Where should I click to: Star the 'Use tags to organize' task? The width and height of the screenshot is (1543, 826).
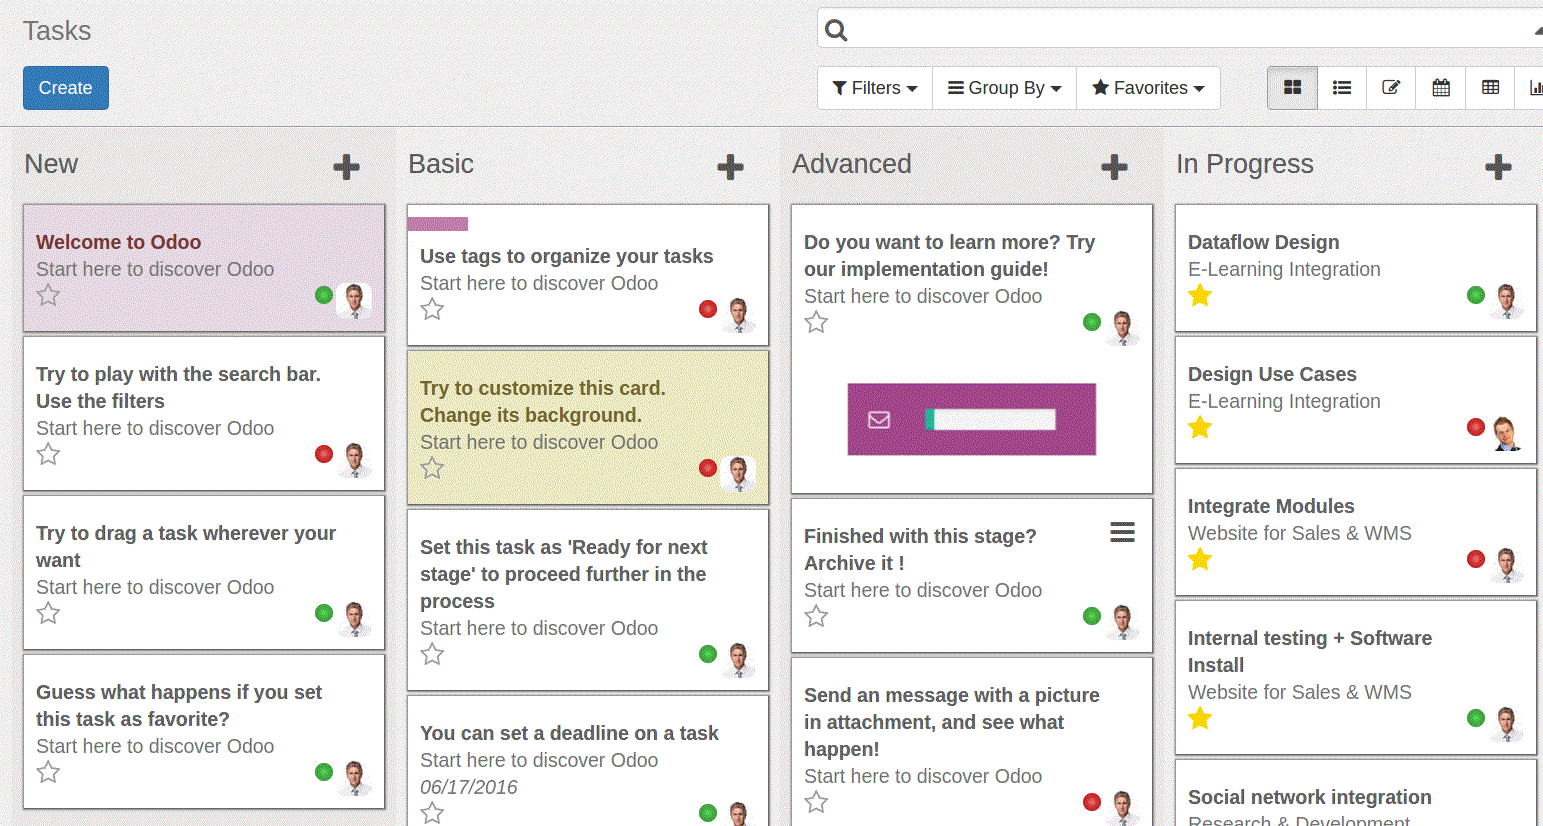(432, 309)
